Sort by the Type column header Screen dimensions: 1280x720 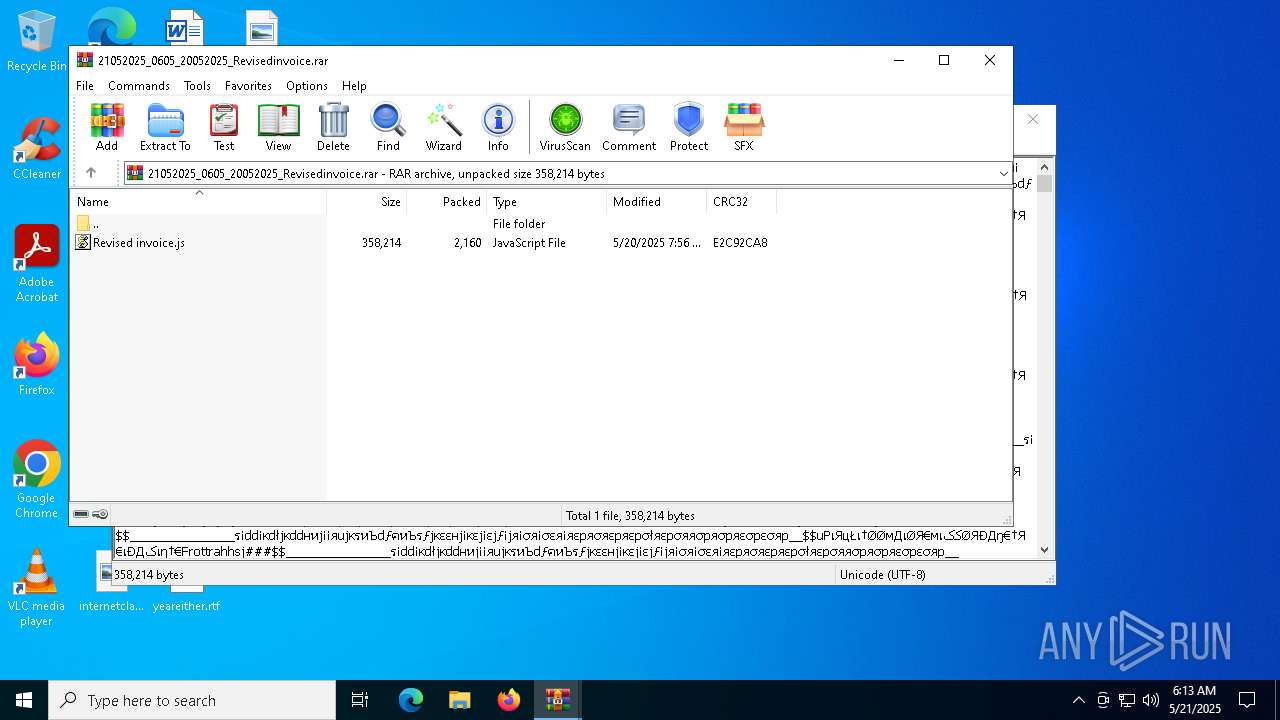coord(547,202)
